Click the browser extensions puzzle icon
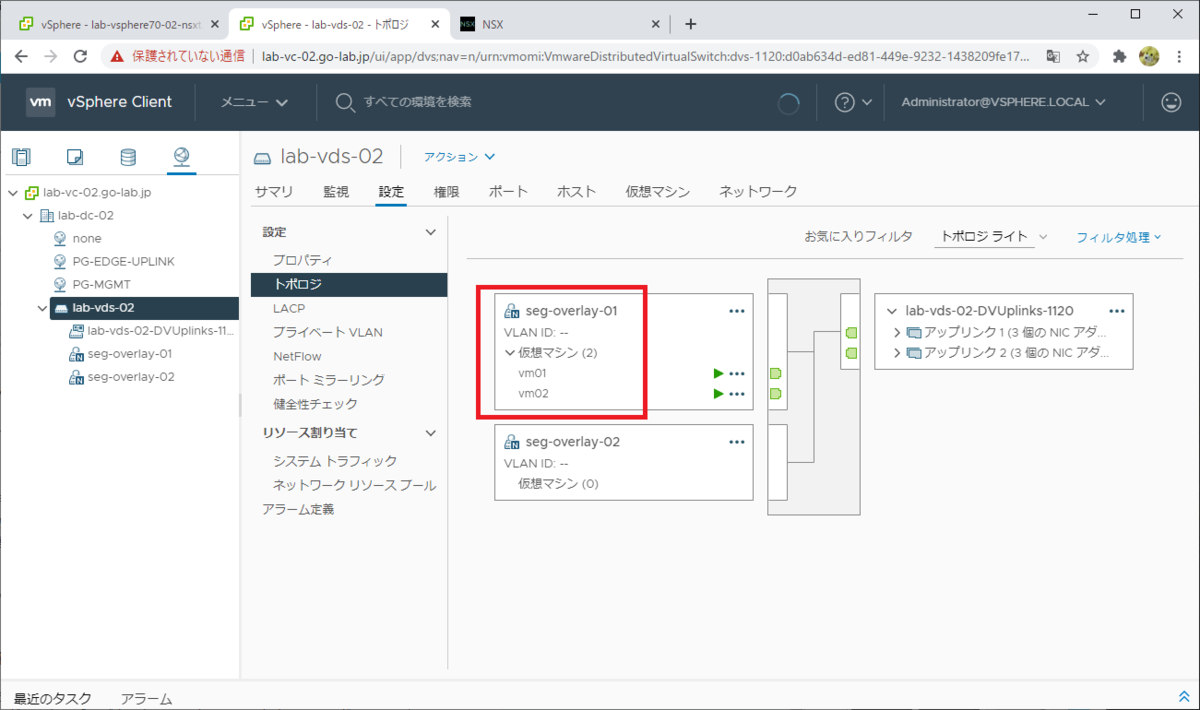Image resolution: width=1200 pixels, height=710 pixels. click(1120, 57)
